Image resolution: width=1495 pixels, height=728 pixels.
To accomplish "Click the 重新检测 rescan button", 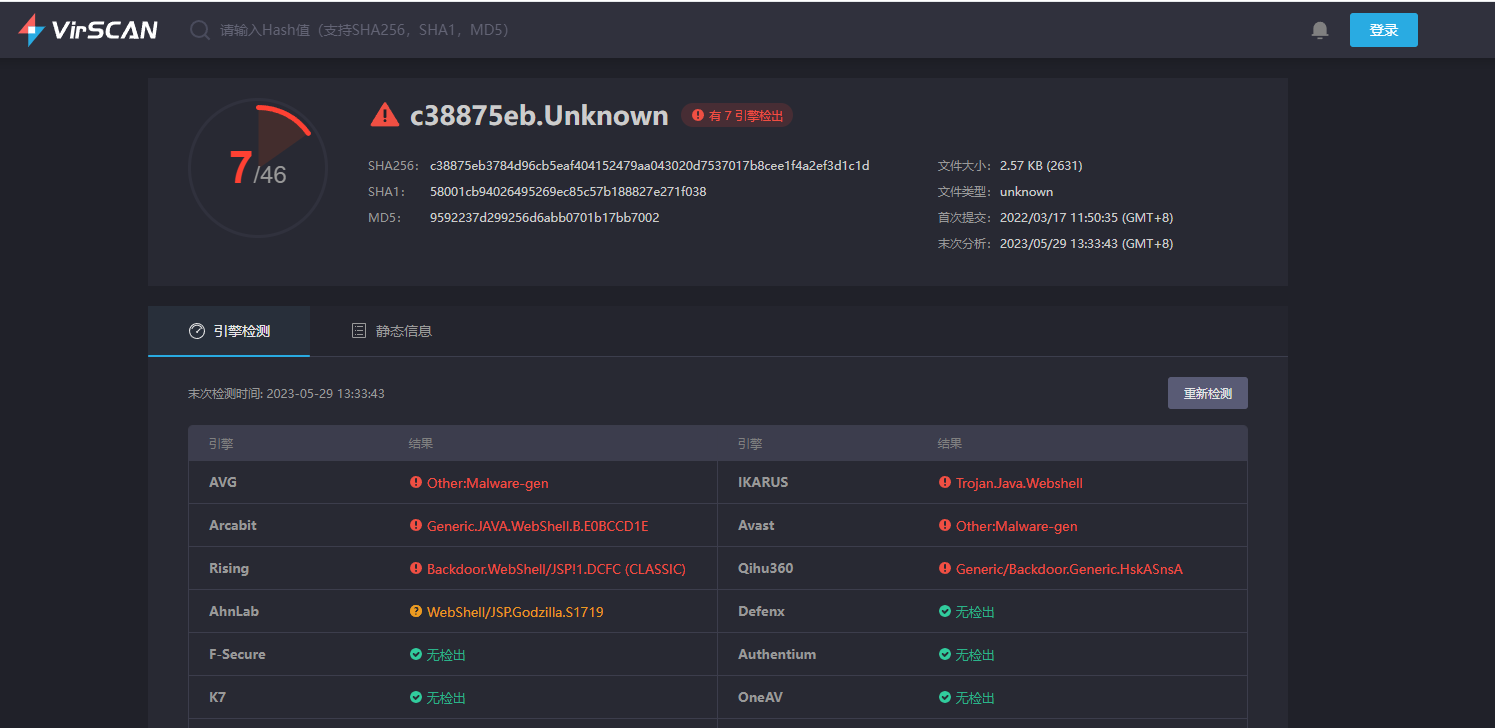I will tap(1208, 393).
